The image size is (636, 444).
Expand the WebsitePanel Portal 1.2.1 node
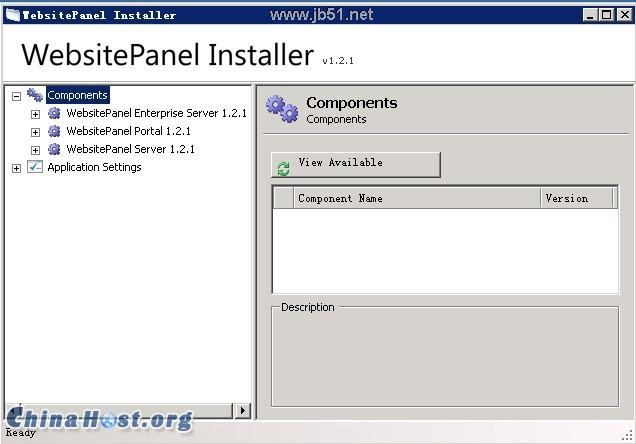pyautogui.click(x=35, y=132)
